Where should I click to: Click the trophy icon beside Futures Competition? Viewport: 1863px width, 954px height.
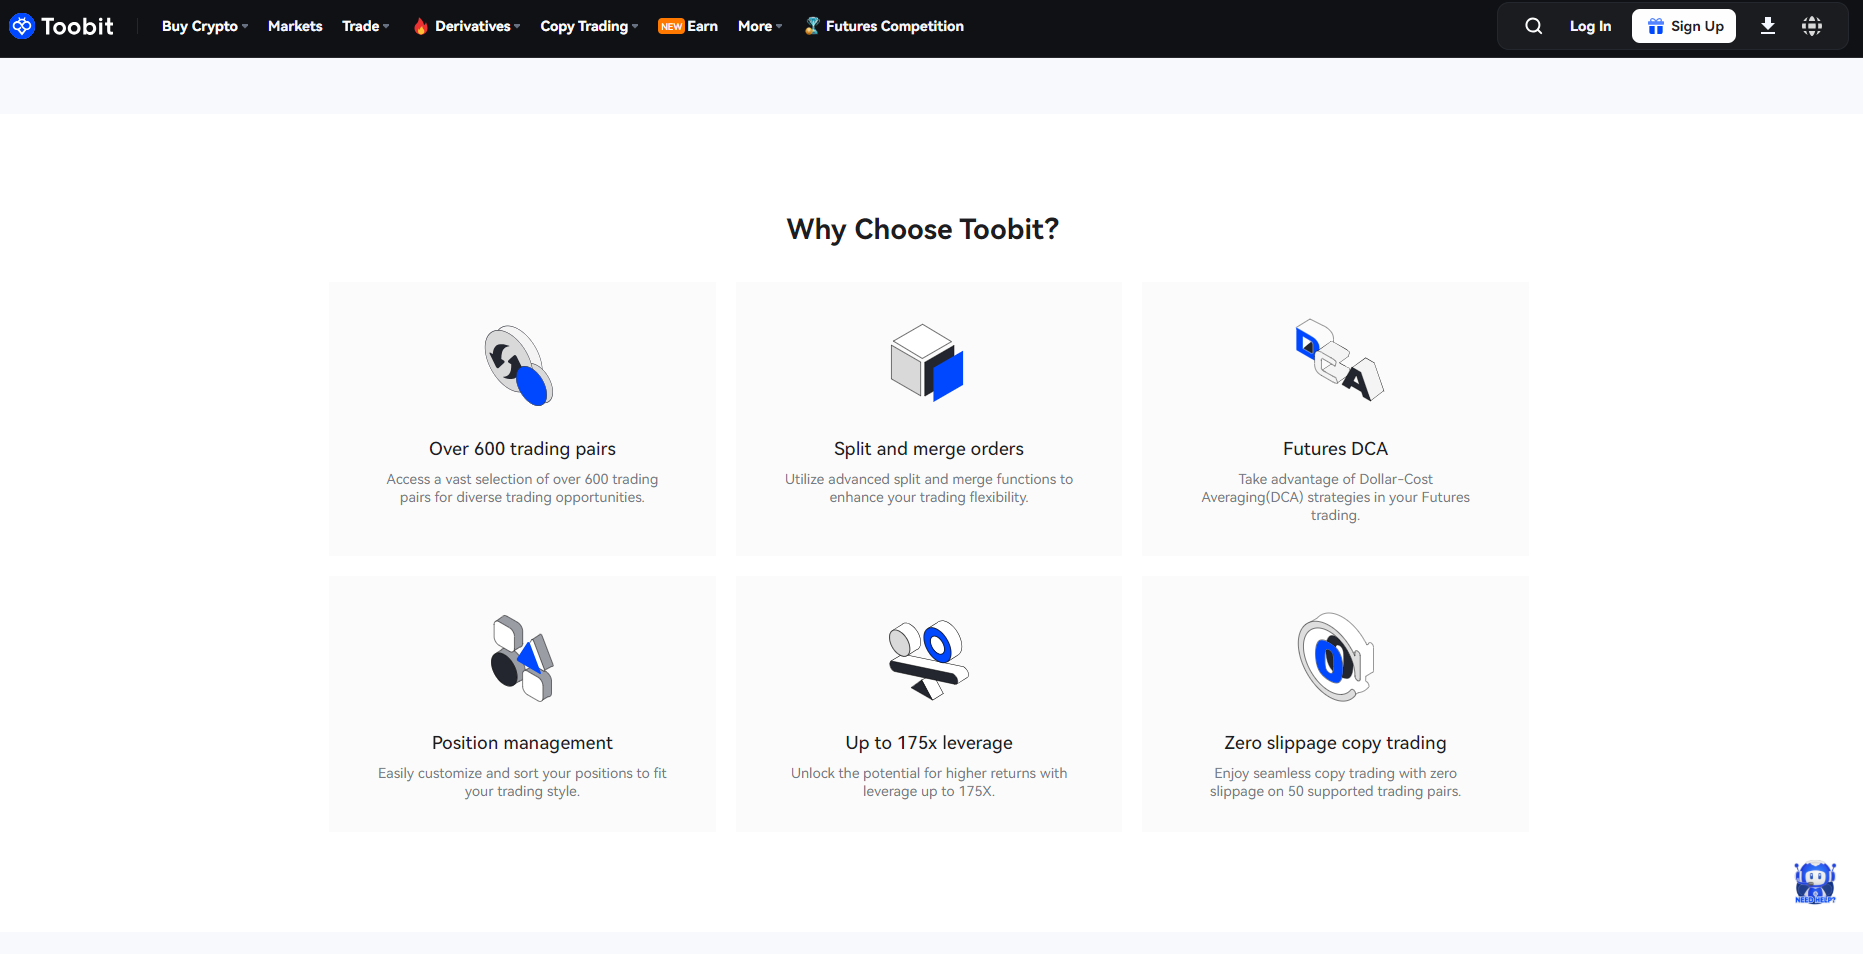pyautogui.click(x=812, y=26)
